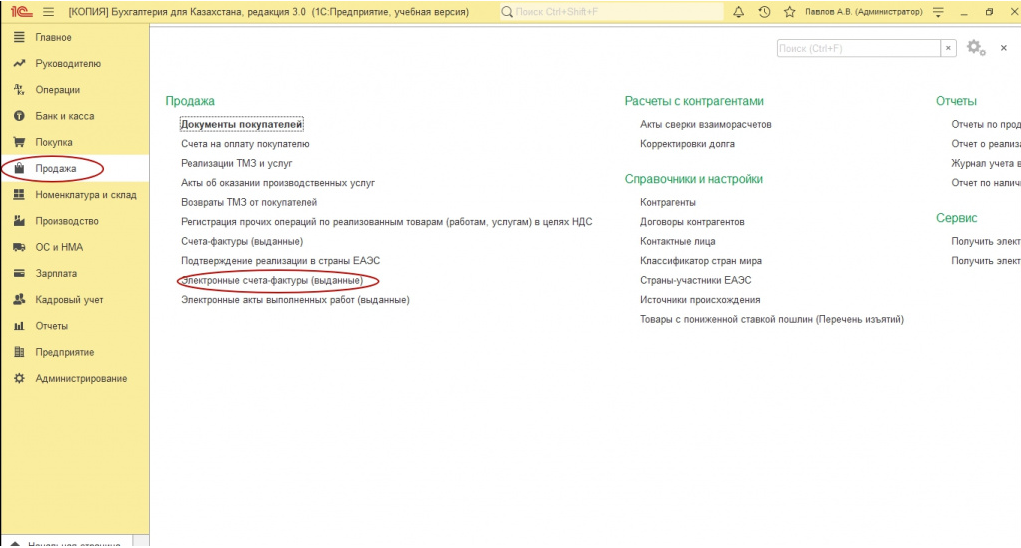Click the notifications bell icon

pyautogui.click(x=739, y=12)
